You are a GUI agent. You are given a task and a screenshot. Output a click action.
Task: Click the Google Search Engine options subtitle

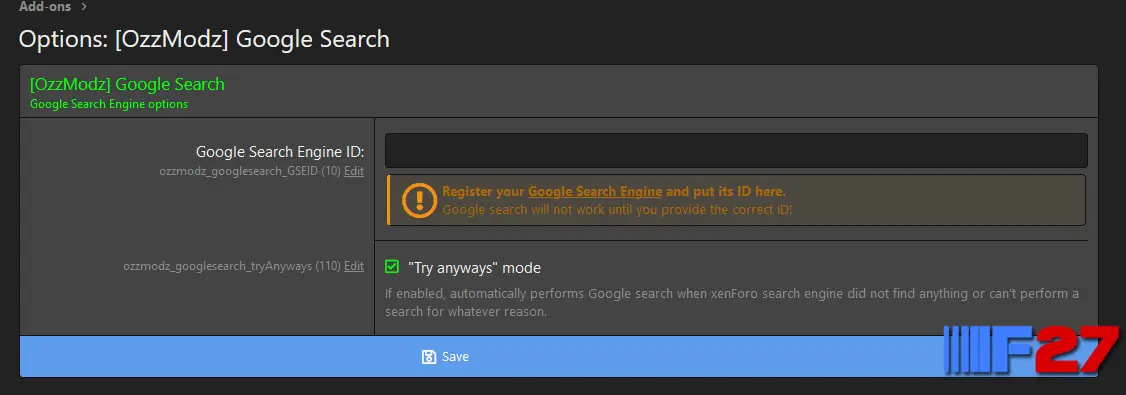pyautogui.click(x=108, y=104)
